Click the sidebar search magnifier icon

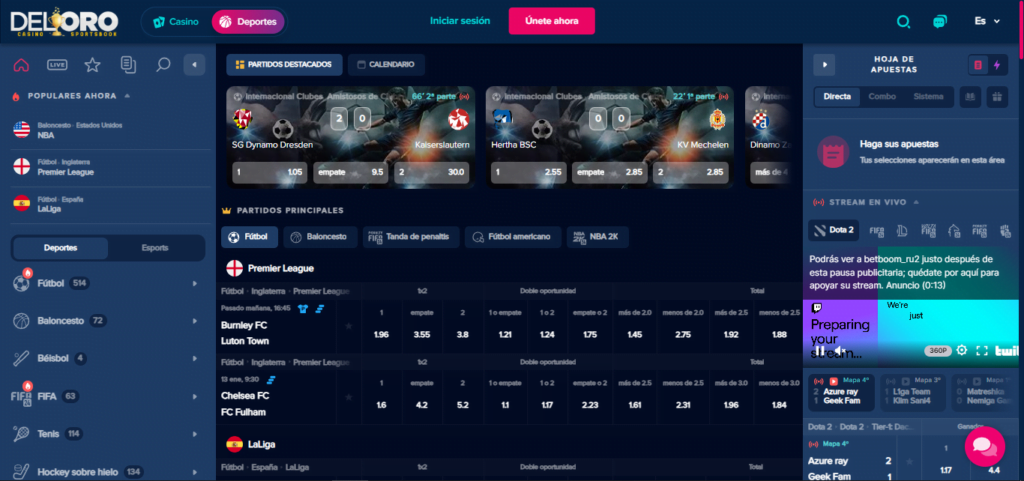pyautogui.click(x=162, y=65)
